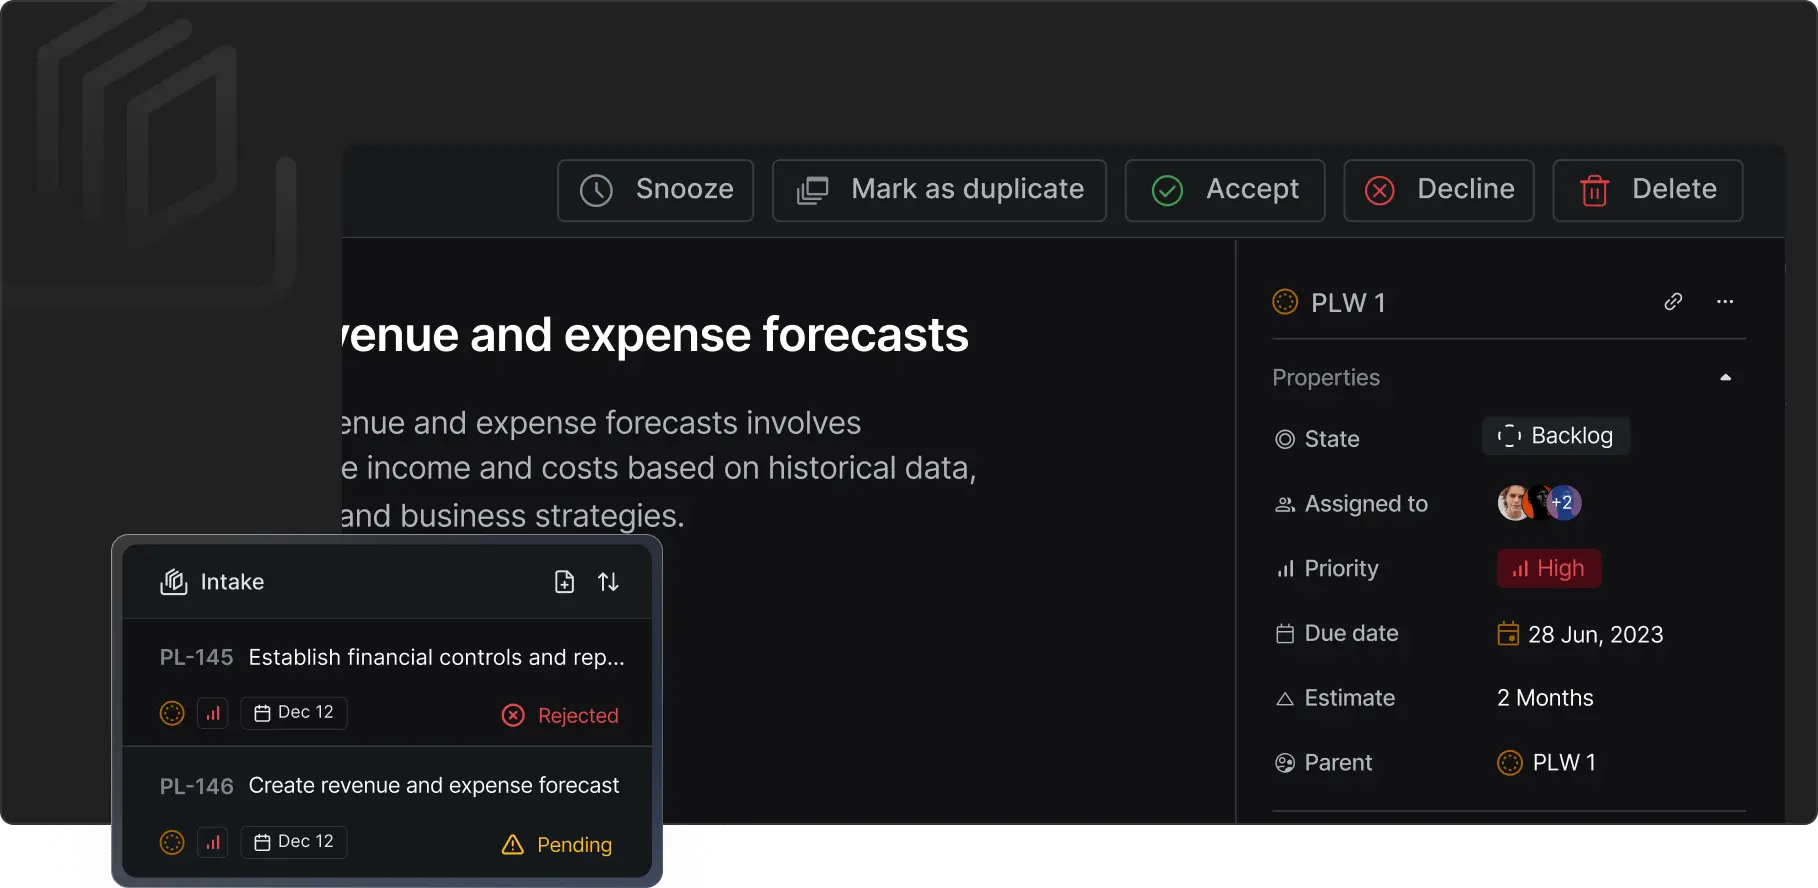This screenshot has height=888, width=1818.
Task: Click the 28 Jun, 2023 due date
Action: click(1580, 635)
